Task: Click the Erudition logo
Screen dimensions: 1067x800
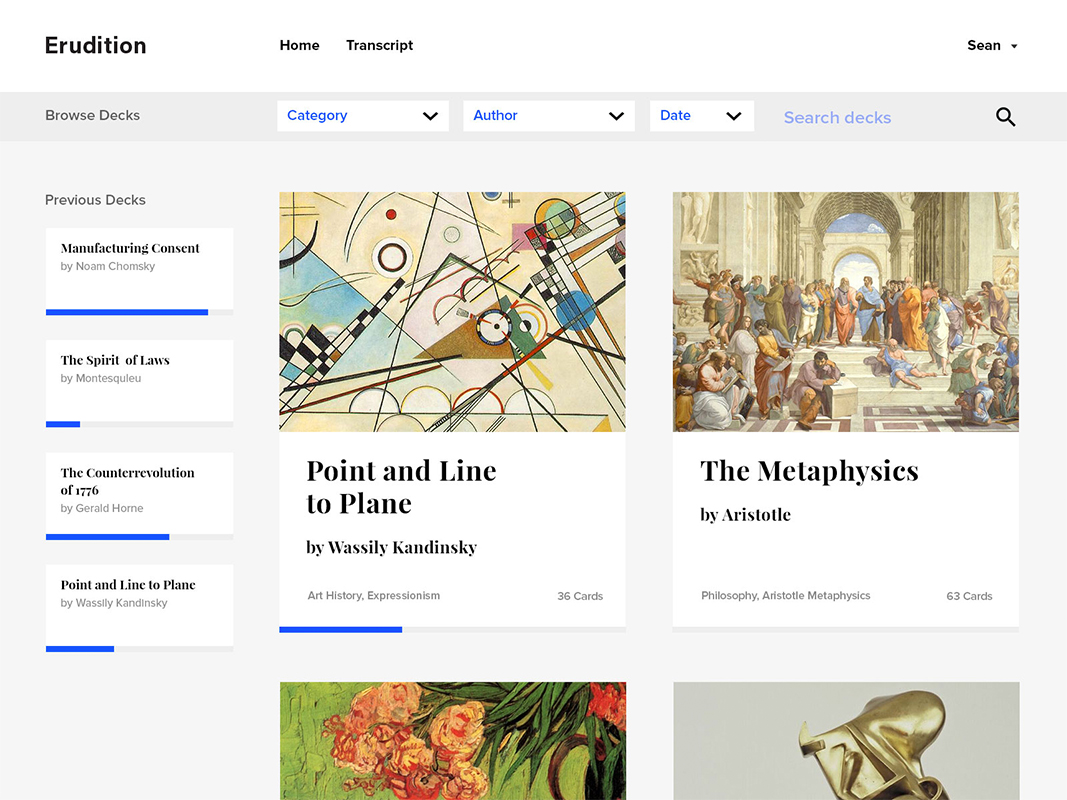Action: (x=95, y=45)
